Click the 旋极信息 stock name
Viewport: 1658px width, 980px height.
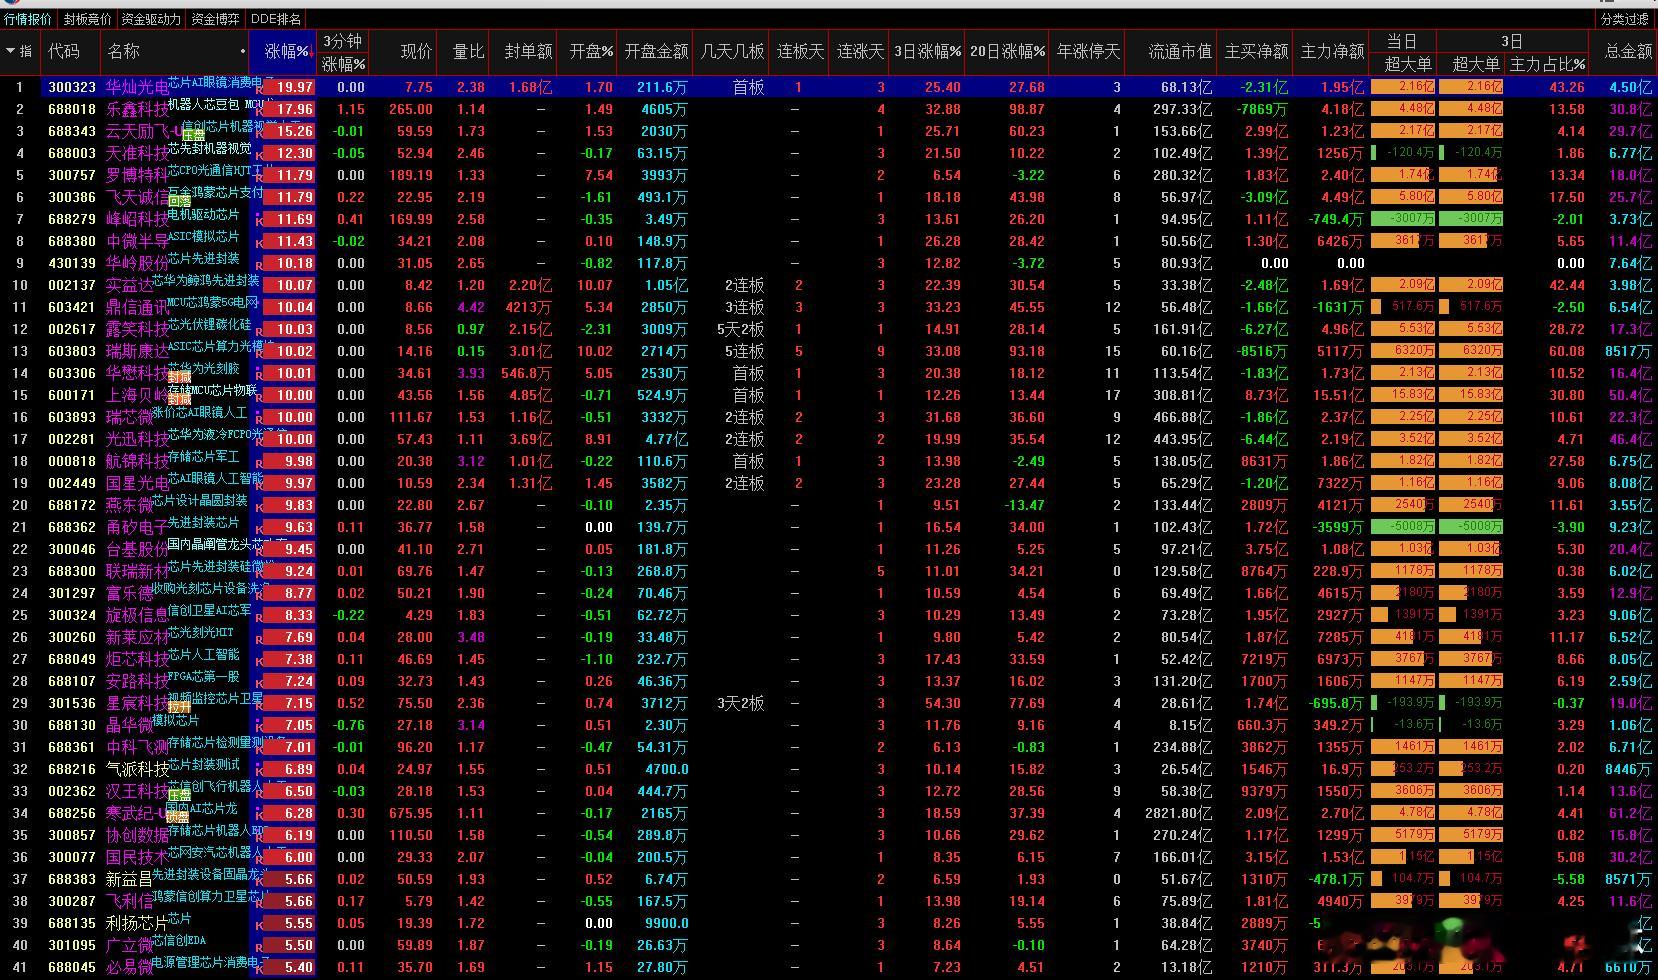point(138,616)
